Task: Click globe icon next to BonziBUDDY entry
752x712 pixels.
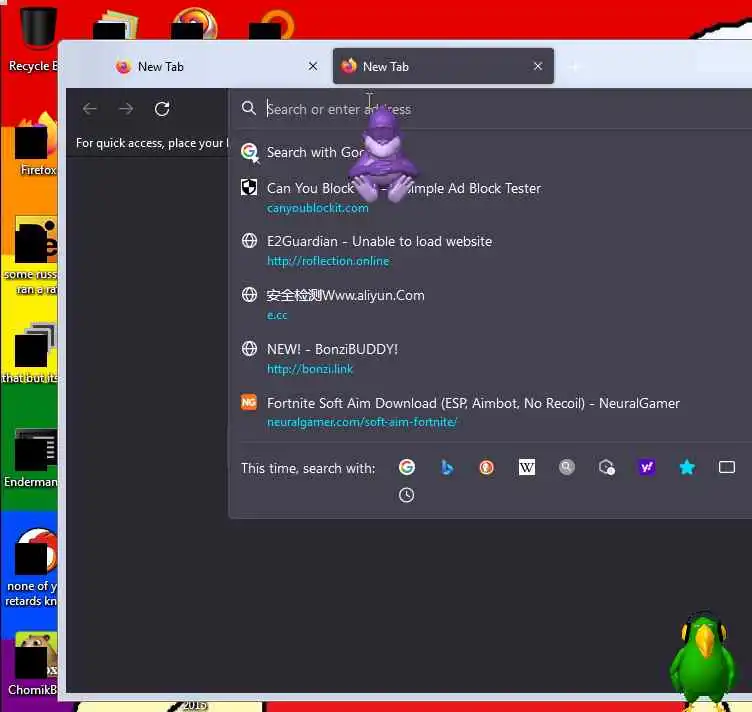Action: (x=249, y=348)
